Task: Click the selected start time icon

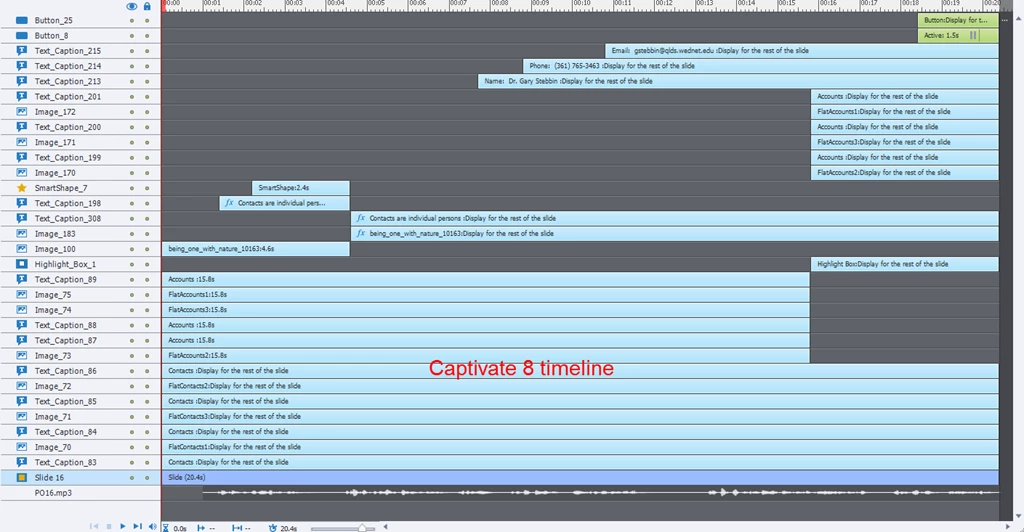Action: tap(200, 527)
